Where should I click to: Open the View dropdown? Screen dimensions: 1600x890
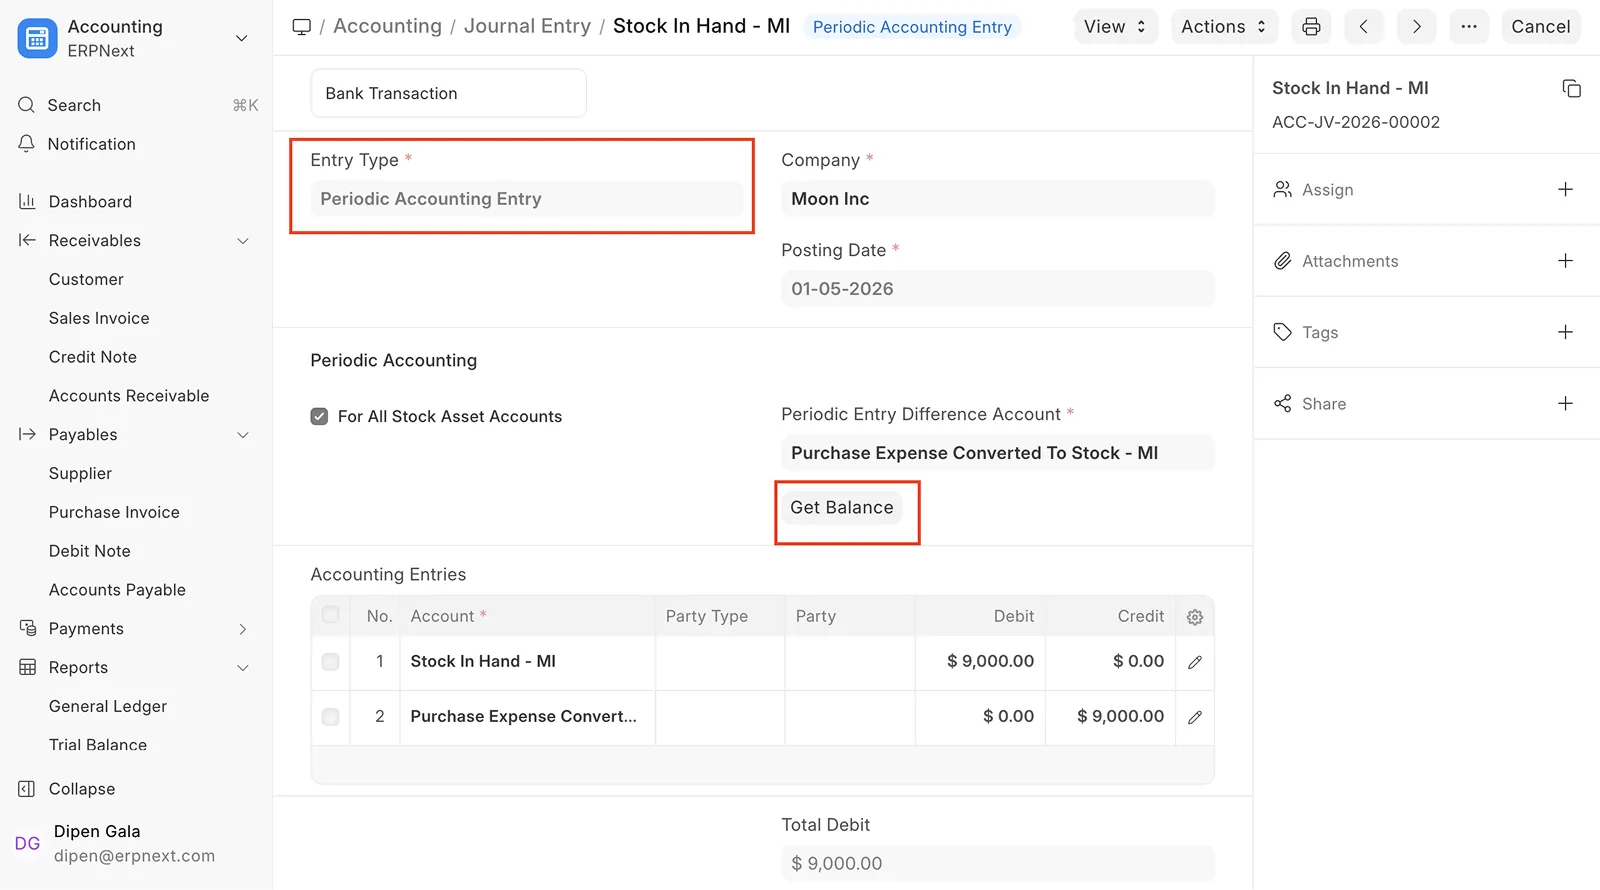pos(1115,27)
